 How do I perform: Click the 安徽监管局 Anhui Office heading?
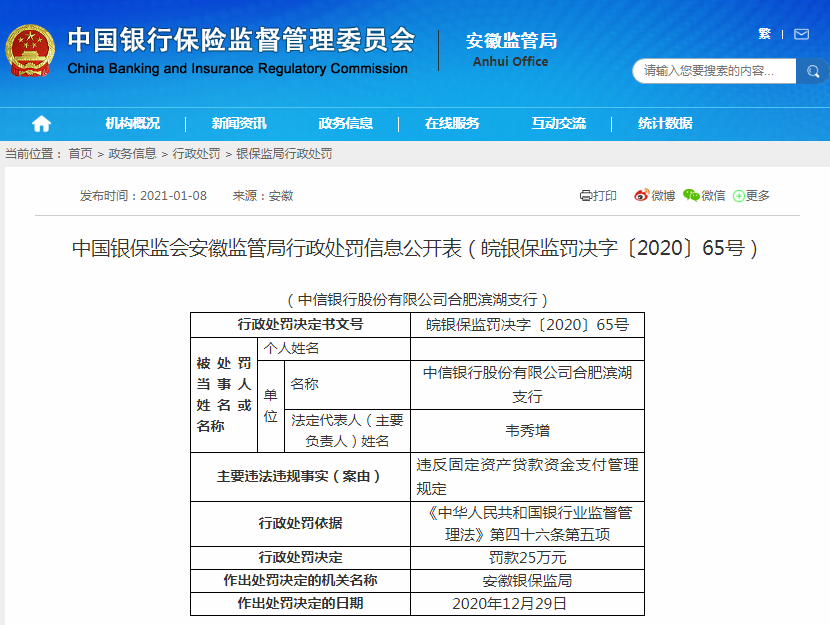point(511,49)
